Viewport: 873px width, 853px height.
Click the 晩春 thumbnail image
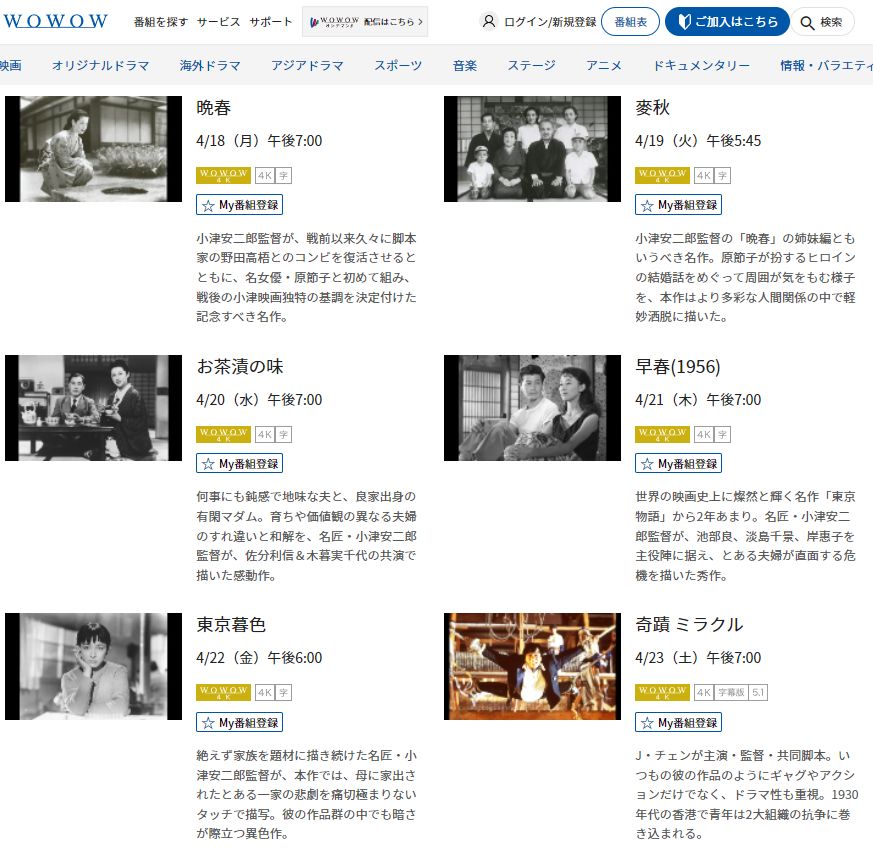94,149
